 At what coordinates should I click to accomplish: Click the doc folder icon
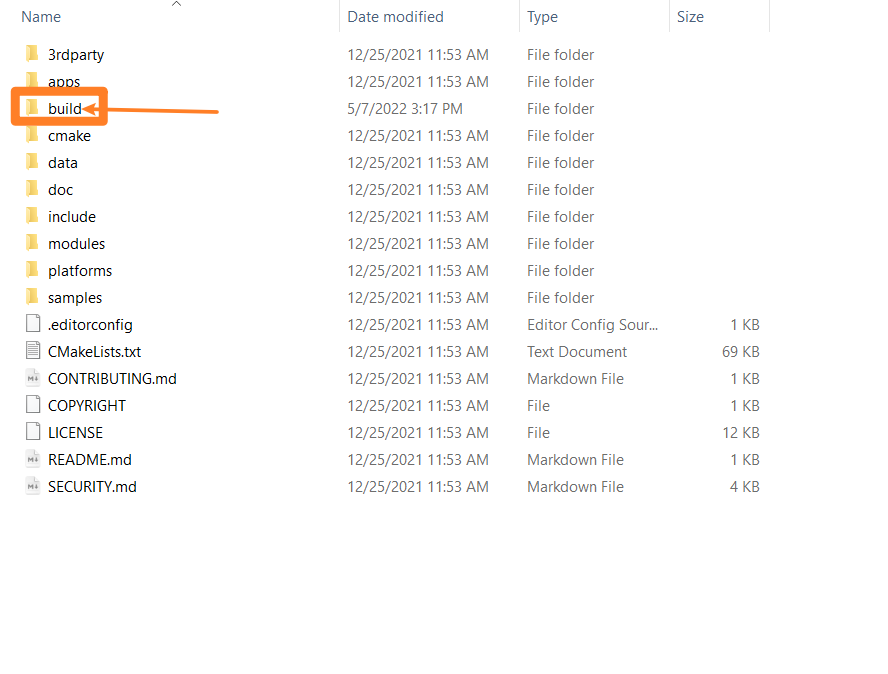(x=32, y=189)
